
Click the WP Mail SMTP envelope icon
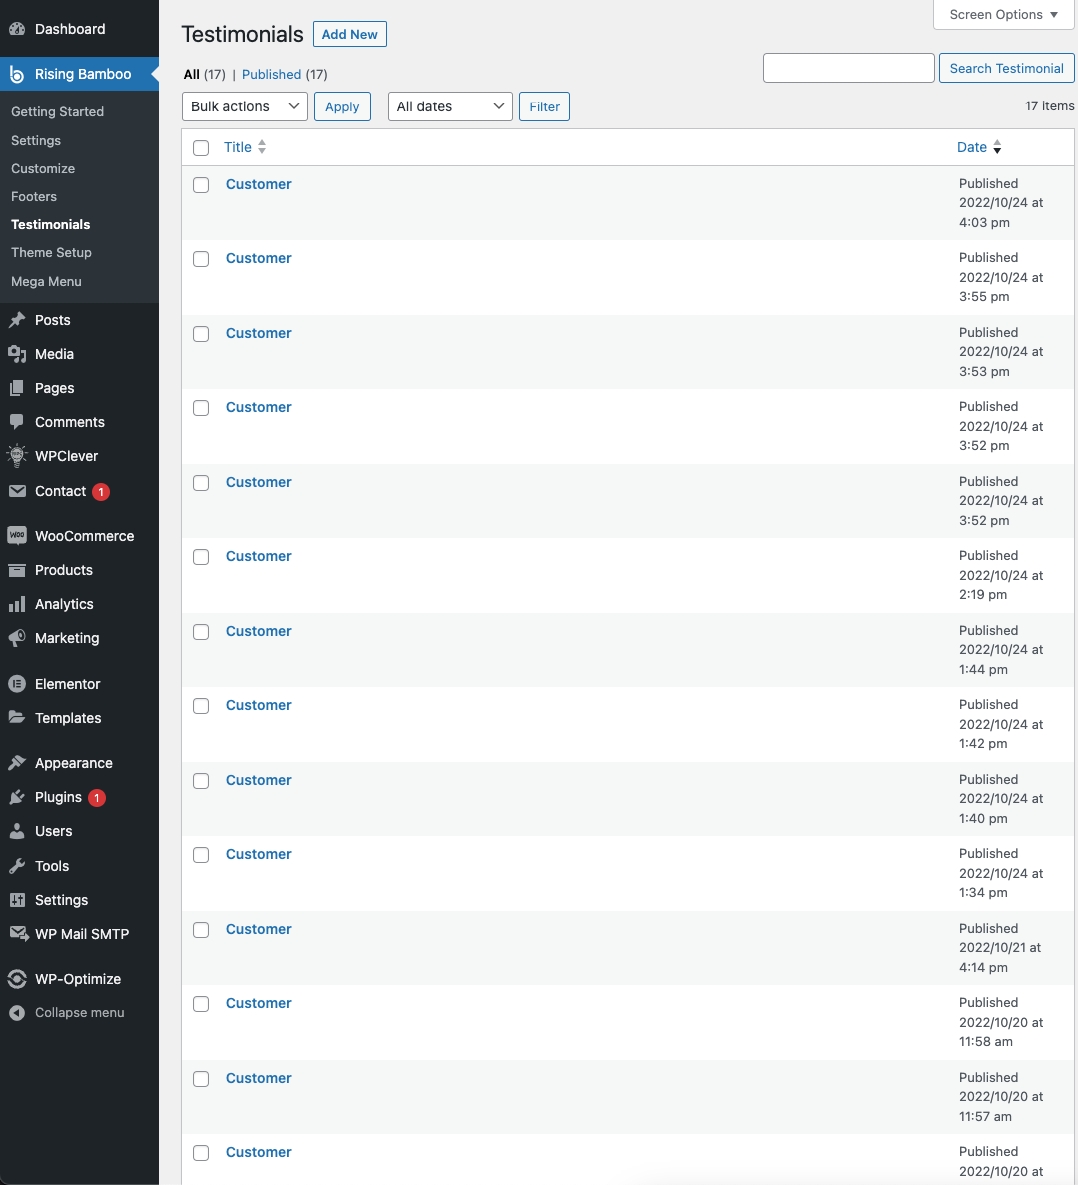click(x=17, y=934)
